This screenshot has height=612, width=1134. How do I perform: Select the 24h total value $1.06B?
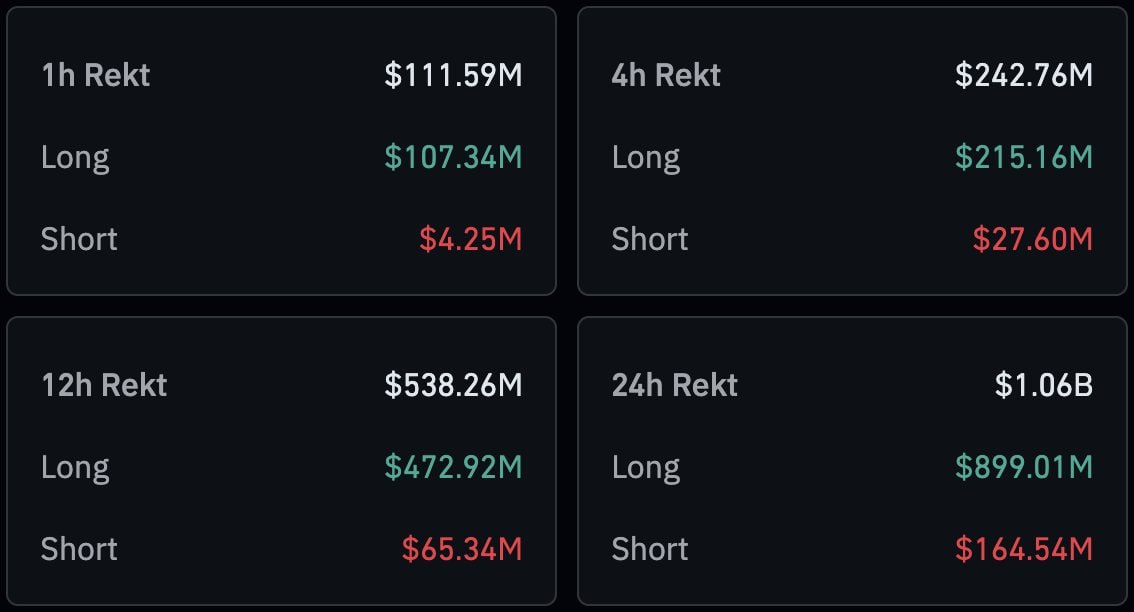pos(1043,385)
